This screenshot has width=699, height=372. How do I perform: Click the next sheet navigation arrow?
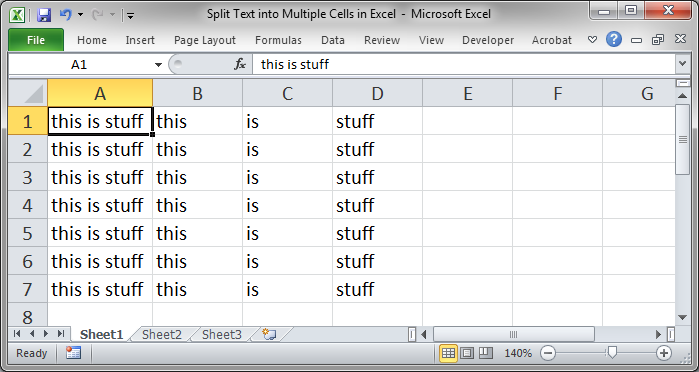tap(46, 334)
